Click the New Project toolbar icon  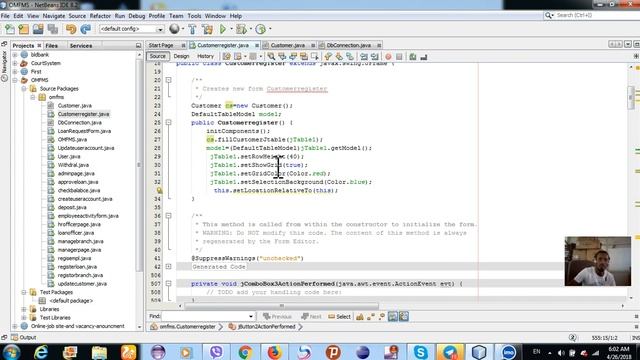[x=24, y=29]
